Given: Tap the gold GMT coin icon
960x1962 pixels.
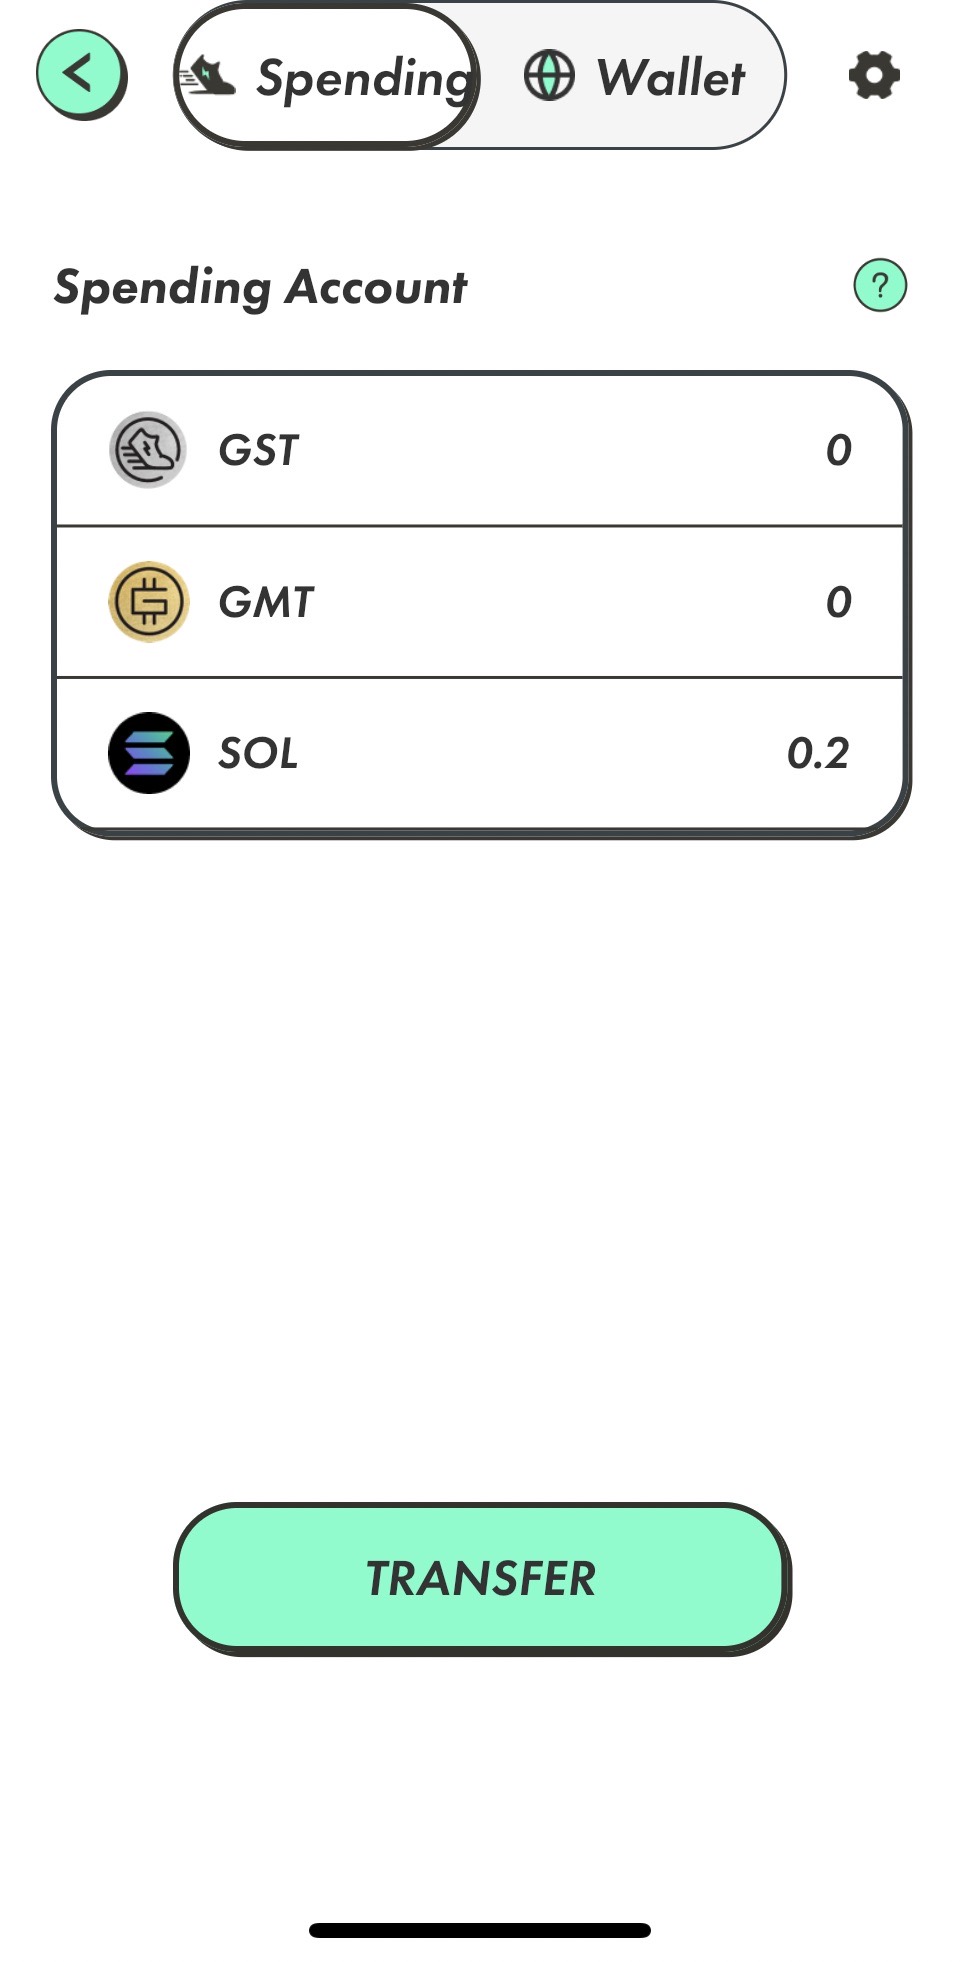Looking at the screenshot, I should pyautogui.click(x=148, y=602).
